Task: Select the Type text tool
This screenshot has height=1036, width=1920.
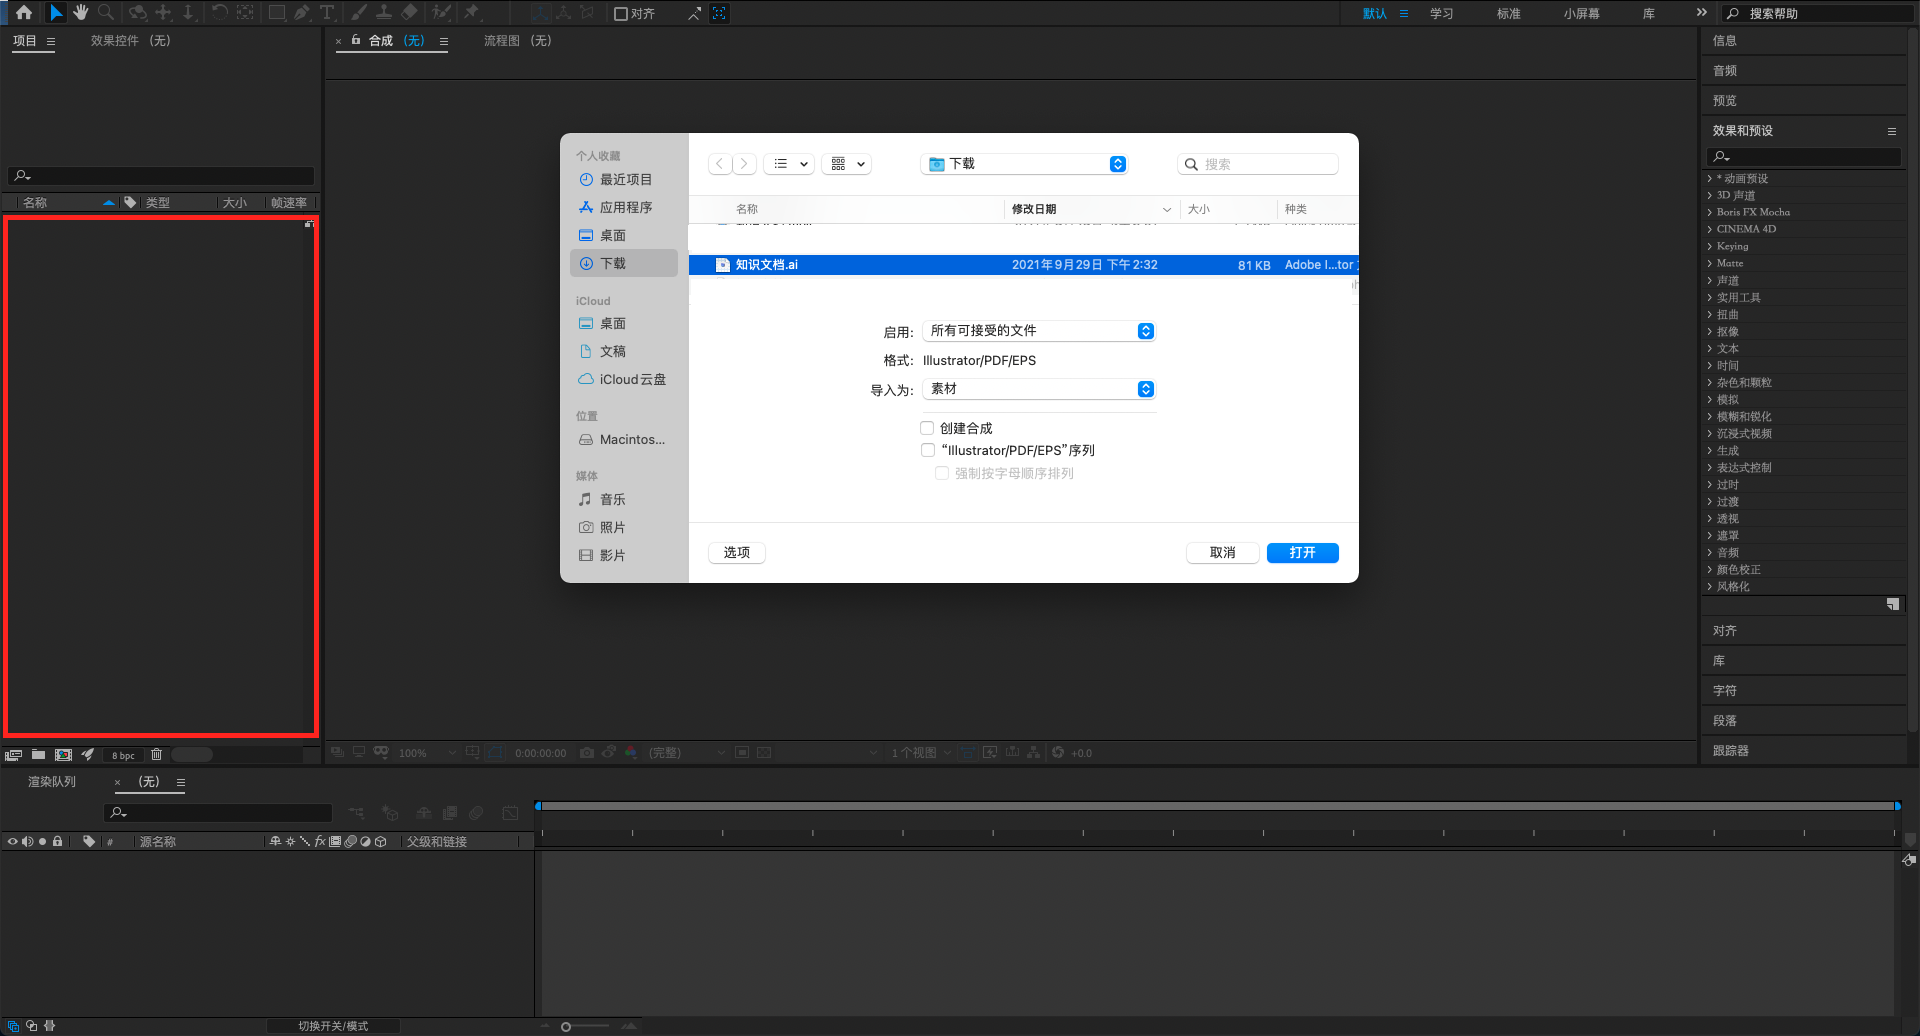Action: tap(327, 13)
